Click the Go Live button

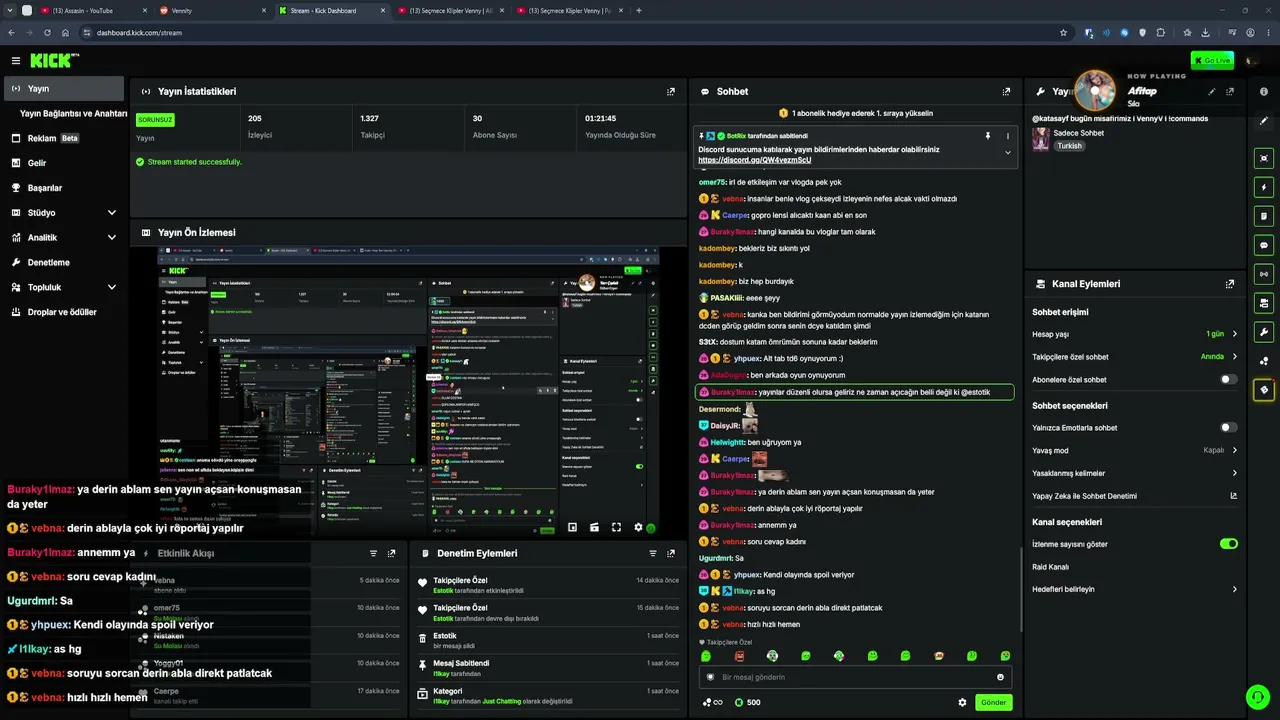[x=1212, y=61]
